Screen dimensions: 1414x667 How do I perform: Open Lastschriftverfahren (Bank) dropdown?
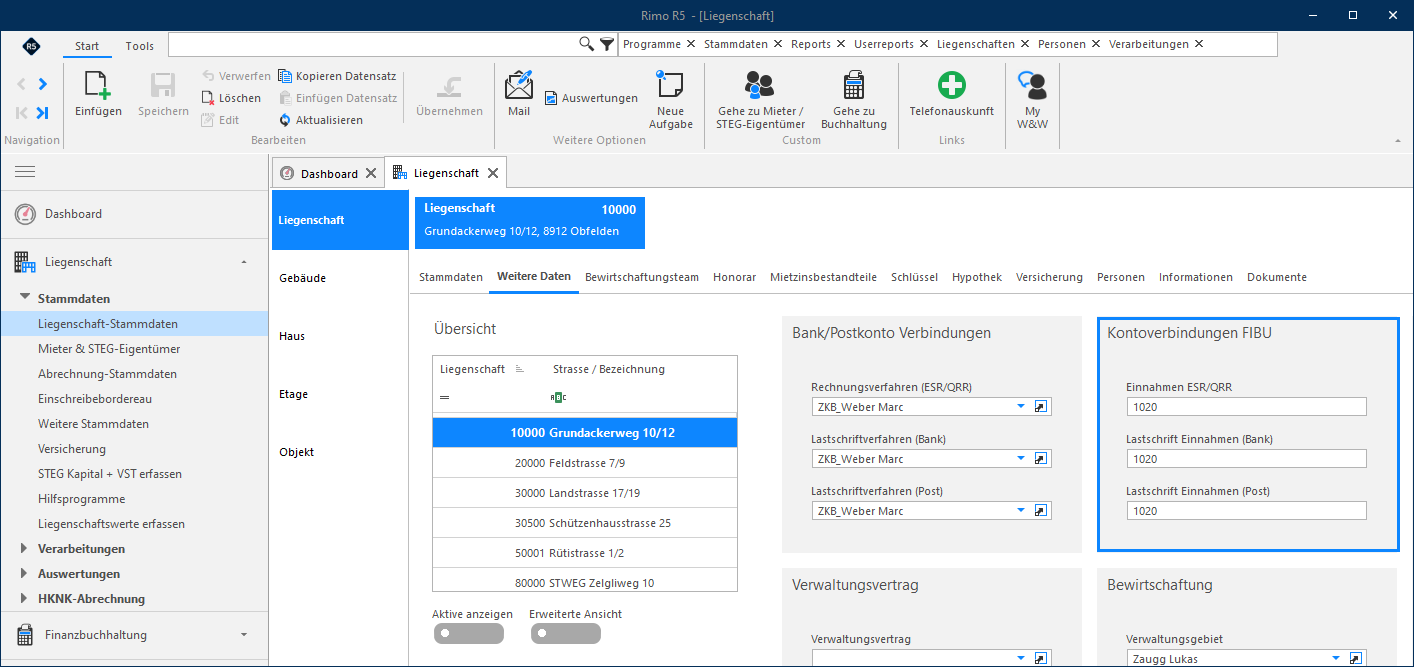pyautogui.click(x=1021, y=459)
